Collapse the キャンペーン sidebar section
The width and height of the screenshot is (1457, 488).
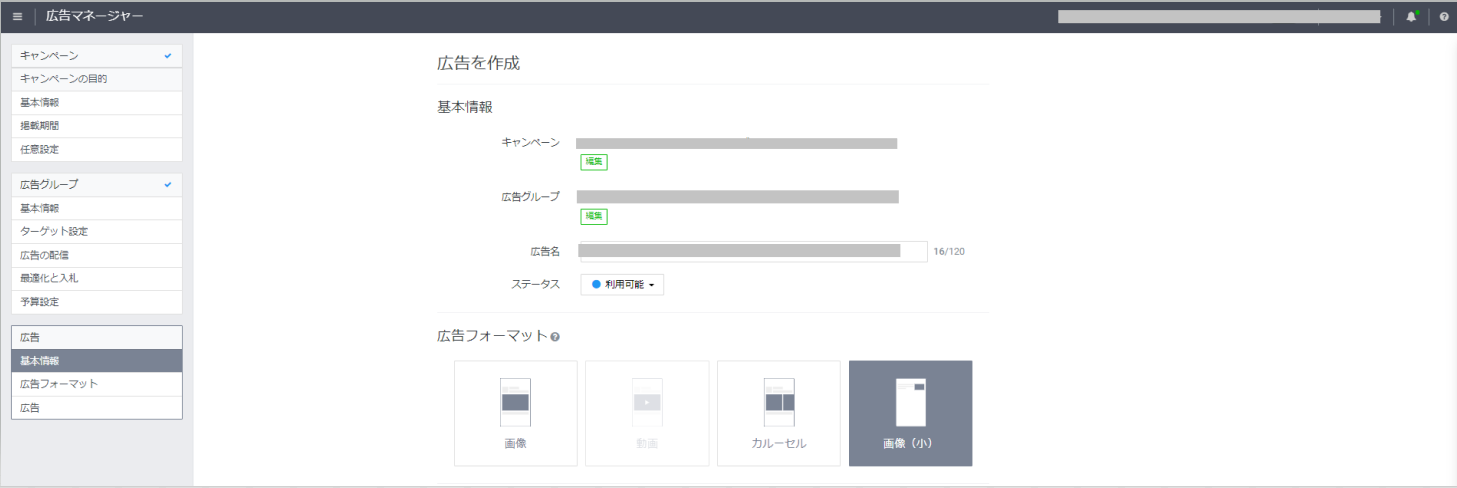point(96,56)
